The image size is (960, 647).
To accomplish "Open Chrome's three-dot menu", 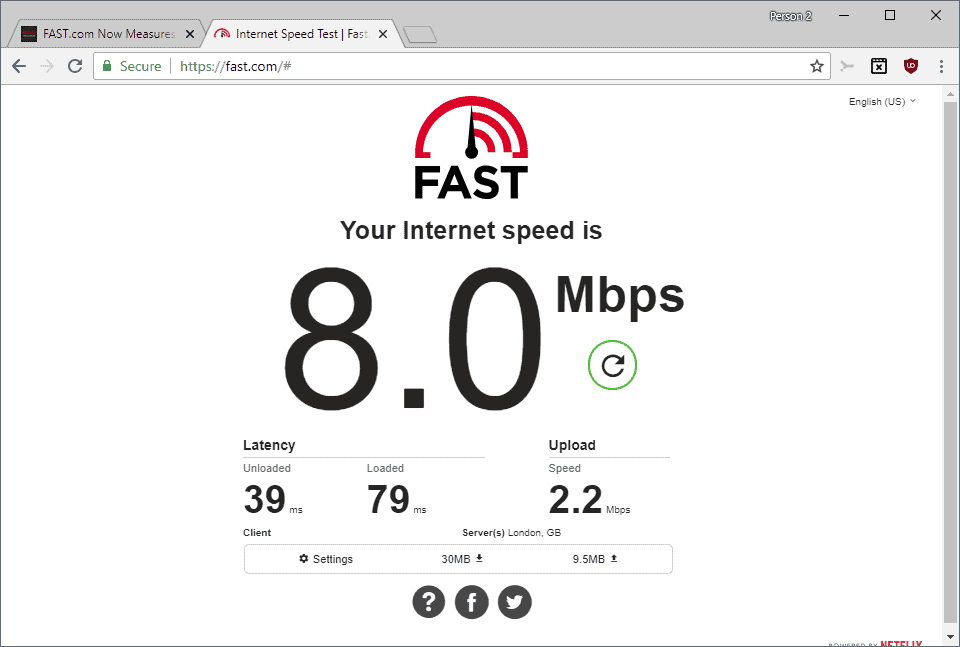I will 941,66.
